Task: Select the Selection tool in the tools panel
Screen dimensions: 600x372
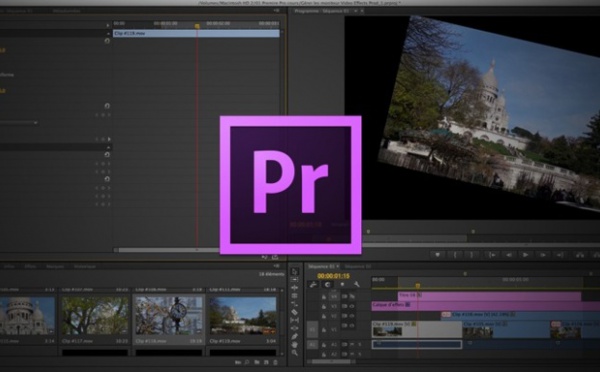Action: click(294, 272)
